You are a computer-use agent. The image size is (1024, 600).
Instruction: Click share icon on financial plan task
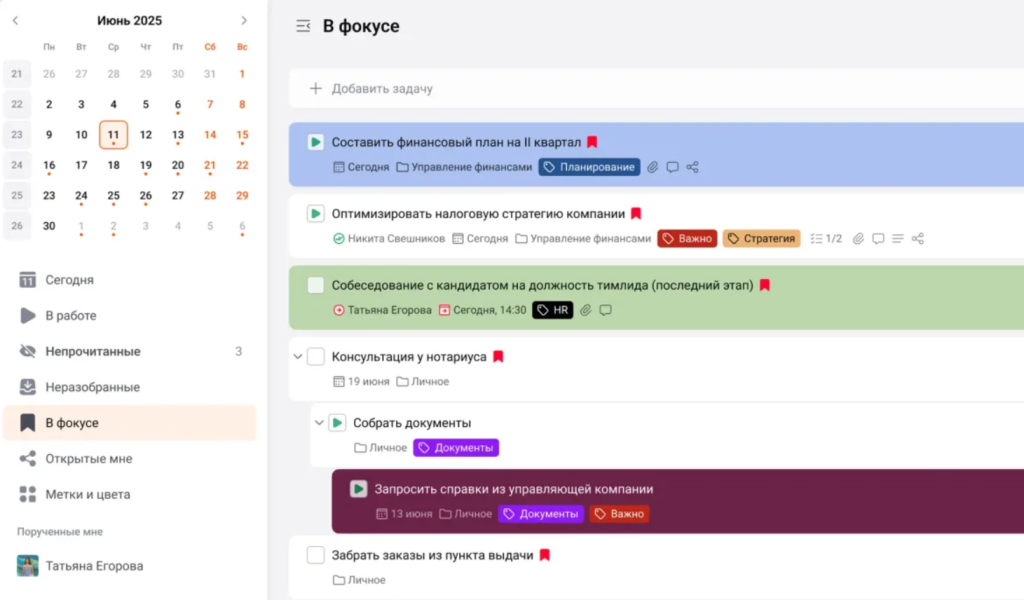pos(692,167)
